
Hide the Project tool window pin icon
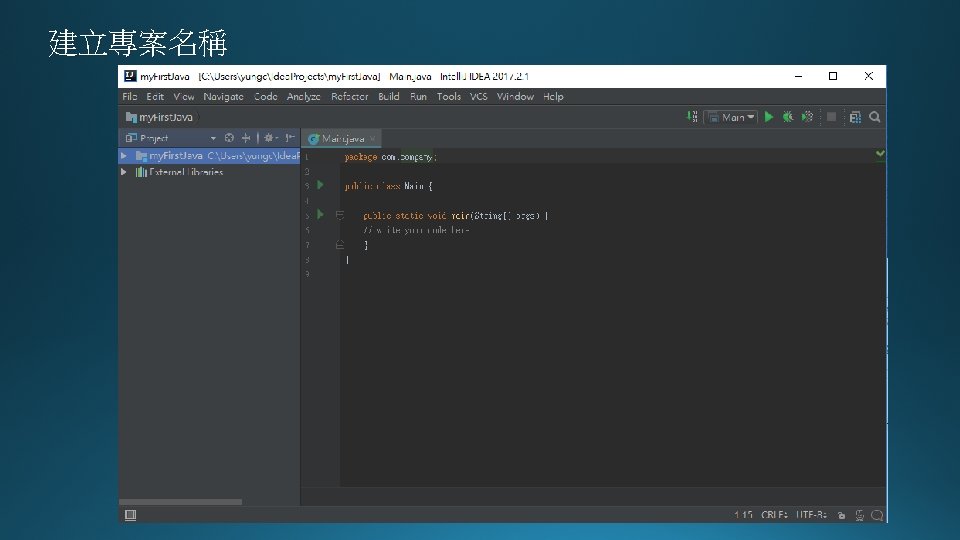pyautogui.click(x=290, y=138)
